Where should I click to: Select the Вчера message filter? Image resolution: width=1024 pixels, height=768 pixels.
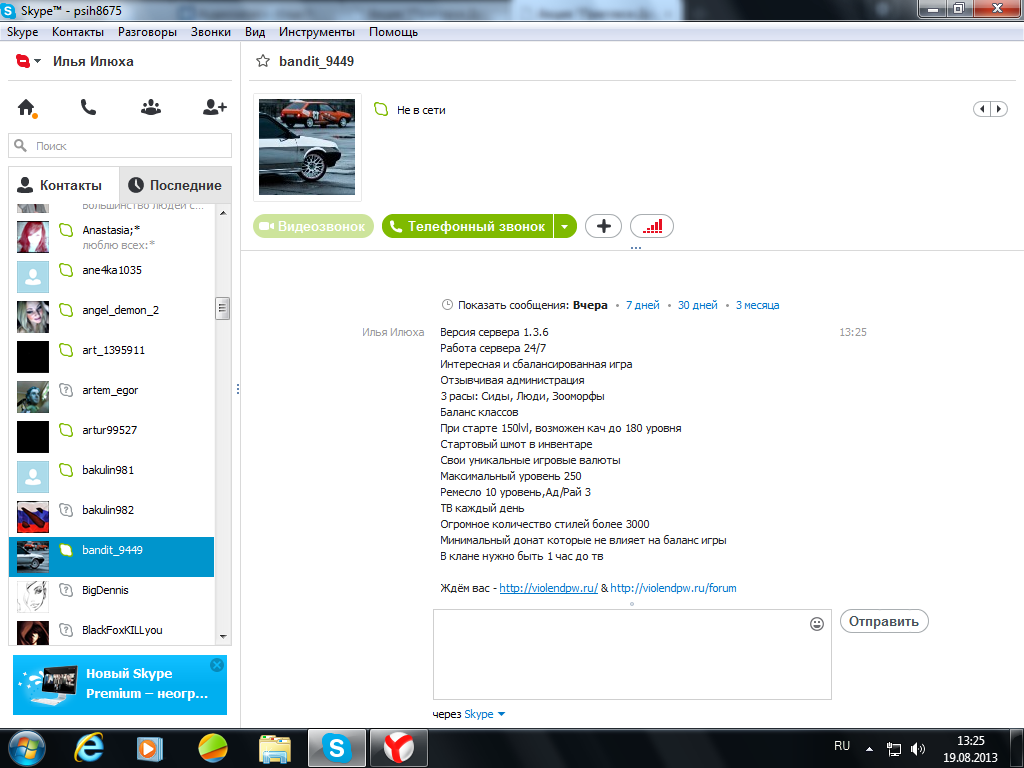point(590,305)
